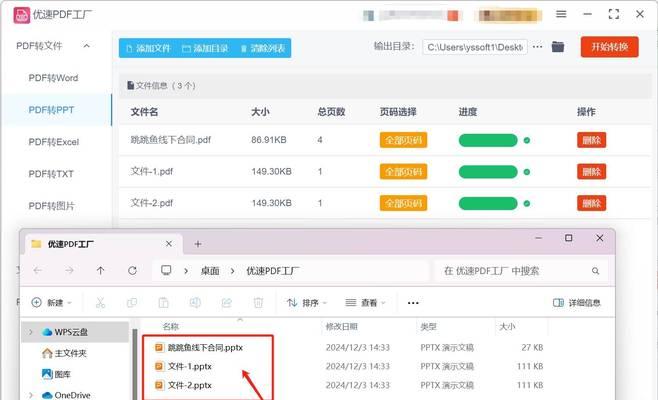The width and height of the screenshot is (658, 400).
Task: Click 全部页码 for 文件-1.pdf
Action: [x=403, y=172]
